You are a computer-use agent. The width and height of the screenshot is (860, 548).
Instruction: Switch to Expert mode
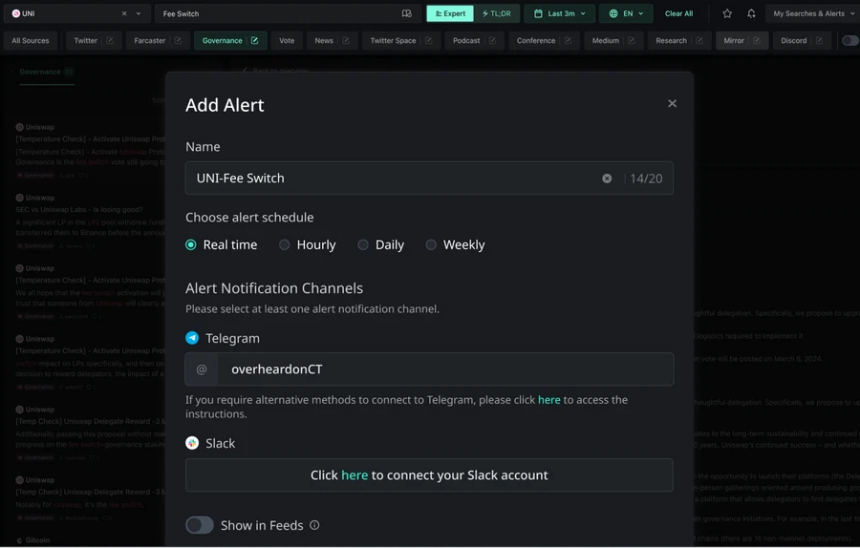click(x=450, y=14)
